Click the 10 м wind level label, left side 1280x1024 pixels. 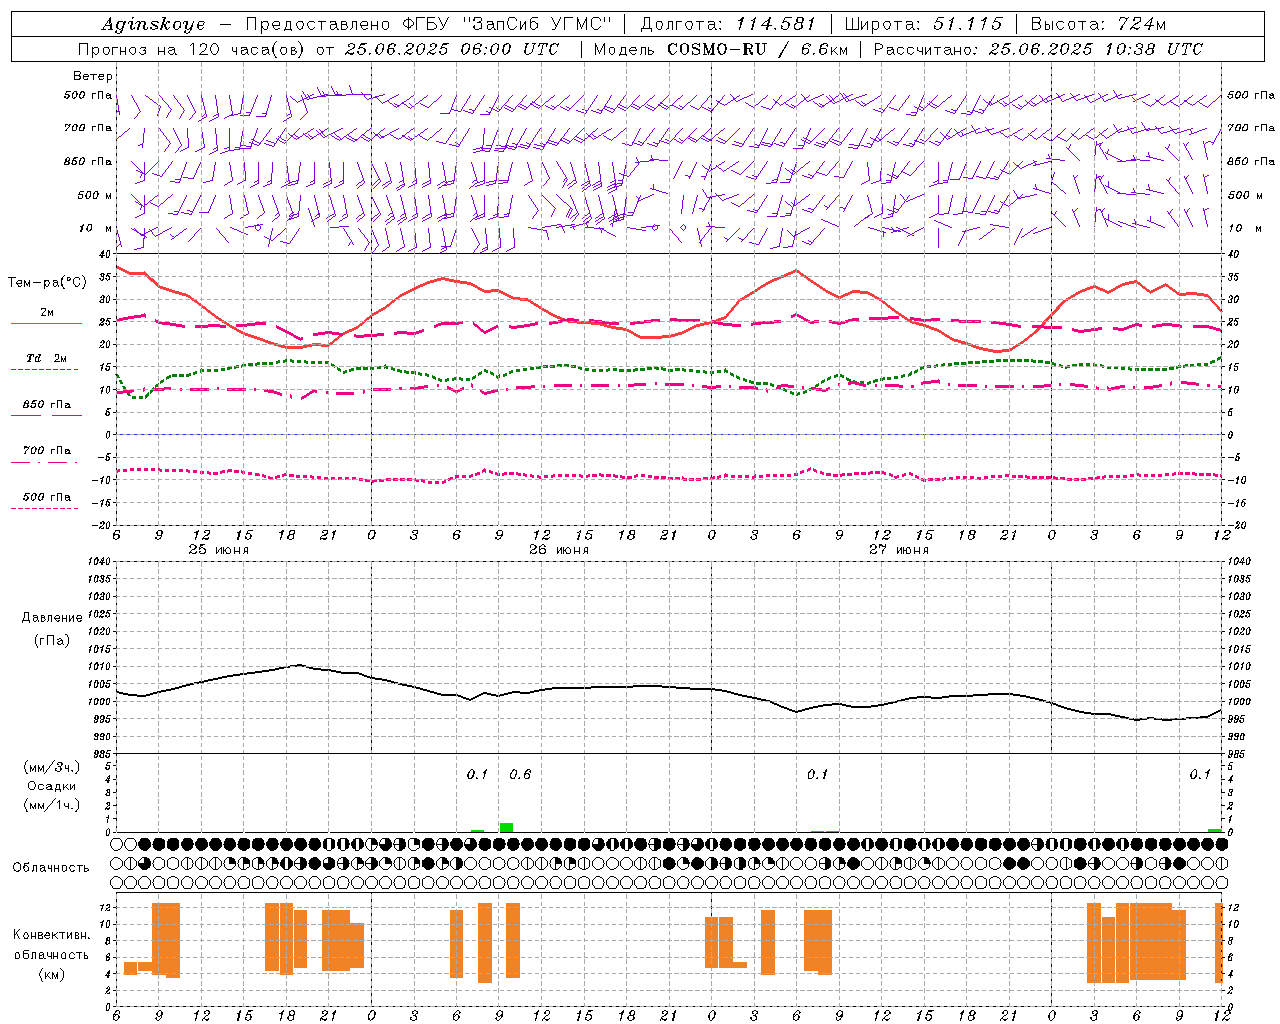(95, 229)
